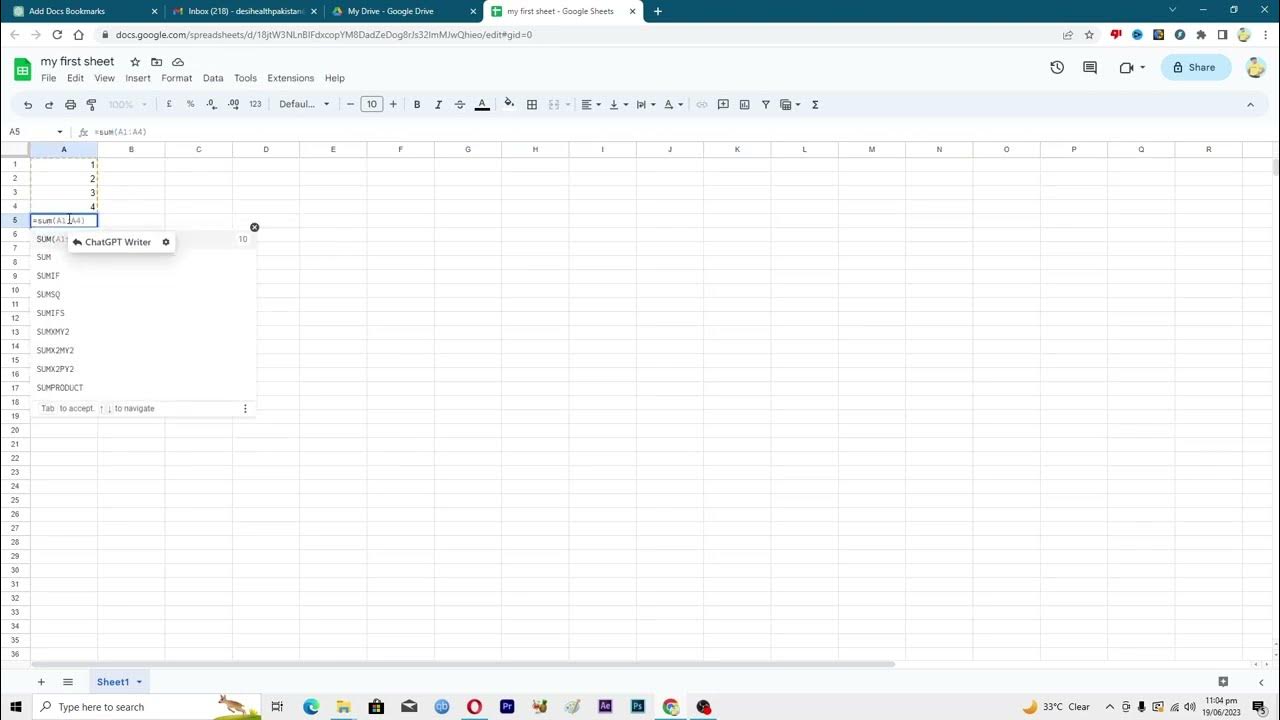Screen dimensions: 1280x720
Task: Open the text color picker
Action: click(x=482, y=104)
